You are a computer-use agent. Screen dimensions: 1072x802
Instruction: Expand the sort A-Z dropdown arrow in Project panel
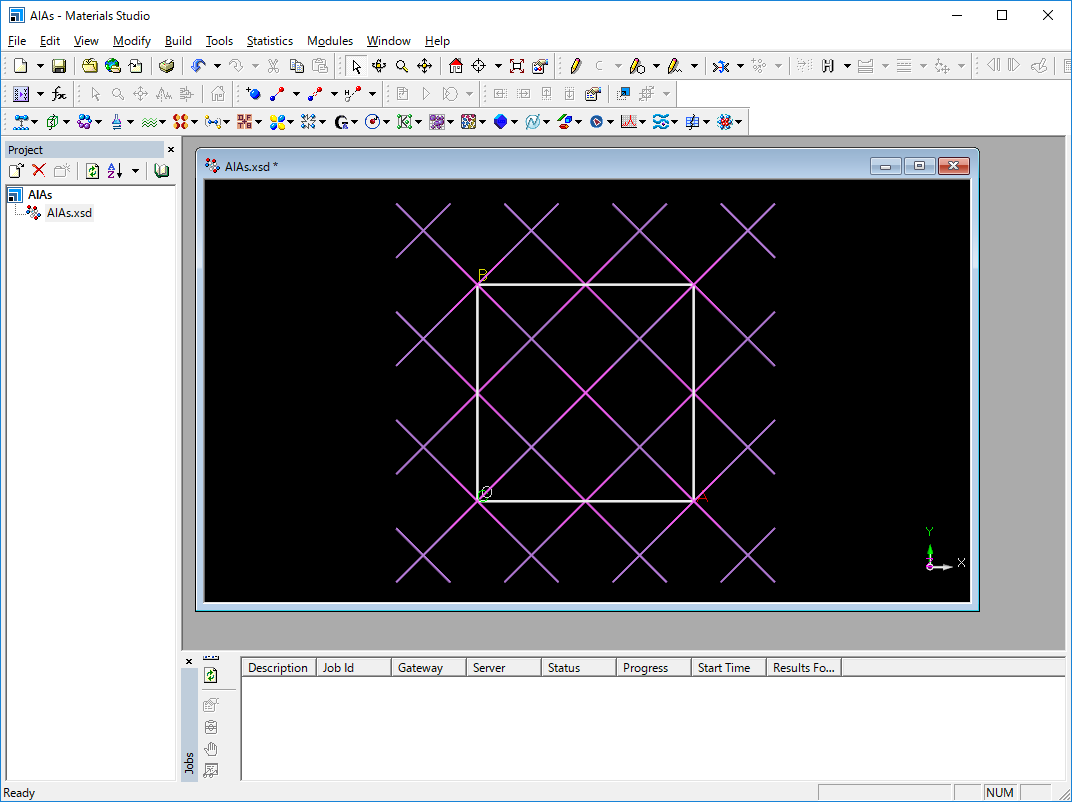135,171
